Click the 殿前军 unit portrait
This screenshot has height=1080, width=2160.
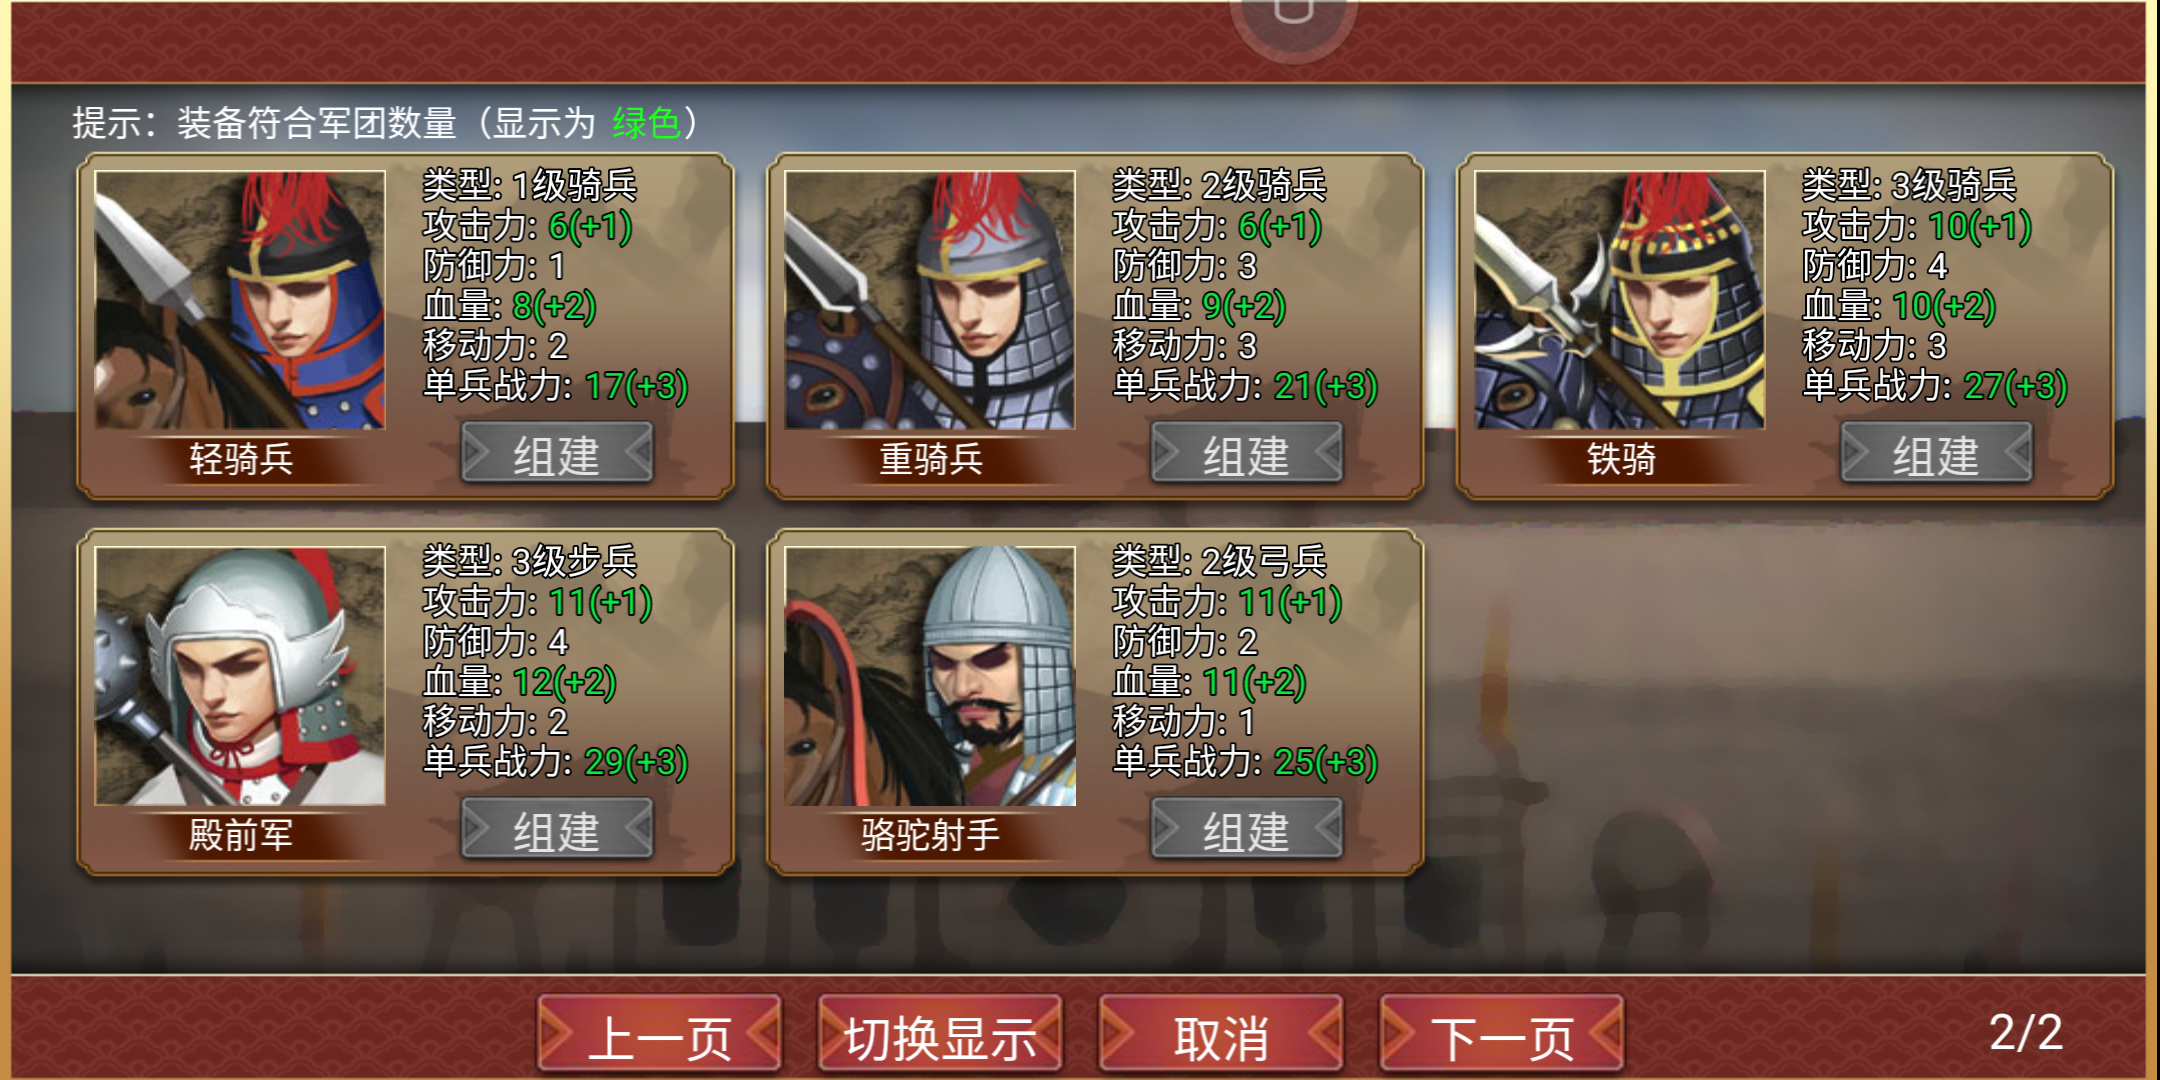(x=240, y=676)
